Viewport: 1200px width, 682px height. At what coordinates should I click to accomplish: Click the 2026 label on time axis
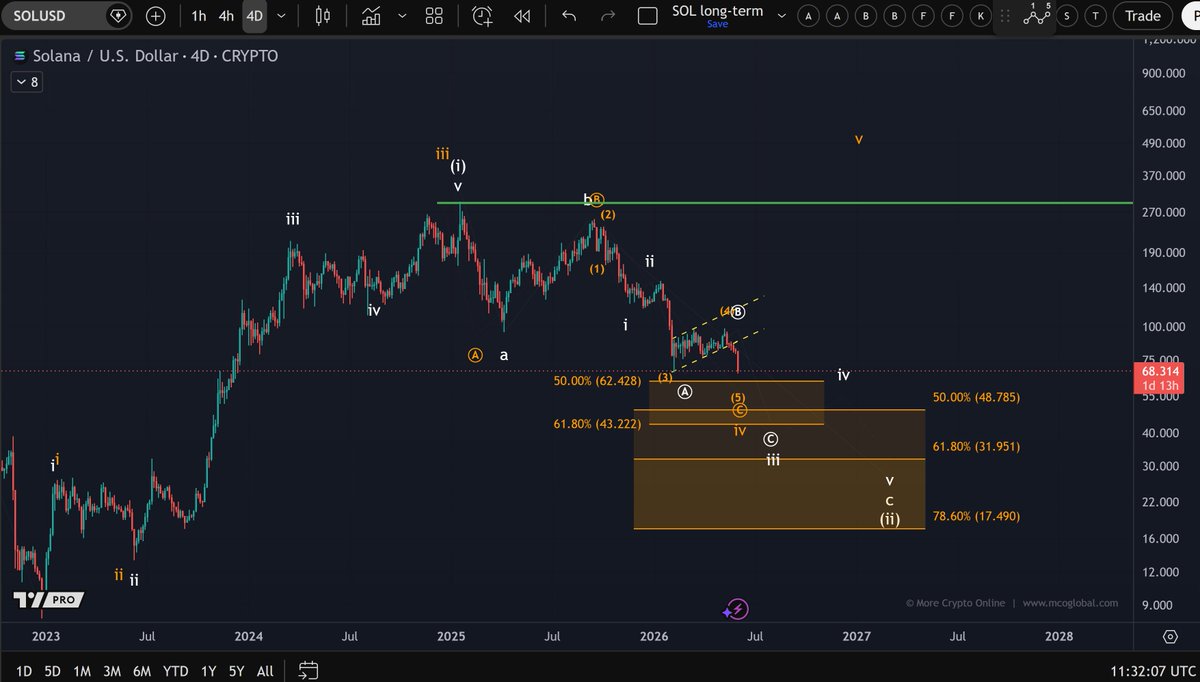(654, 636)
